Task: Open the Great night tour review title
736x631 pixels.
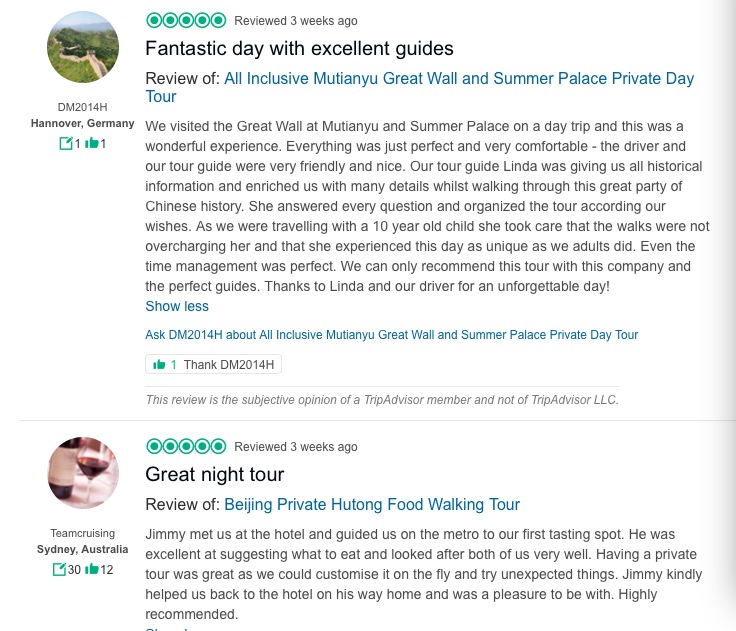Action: [215, 474]
